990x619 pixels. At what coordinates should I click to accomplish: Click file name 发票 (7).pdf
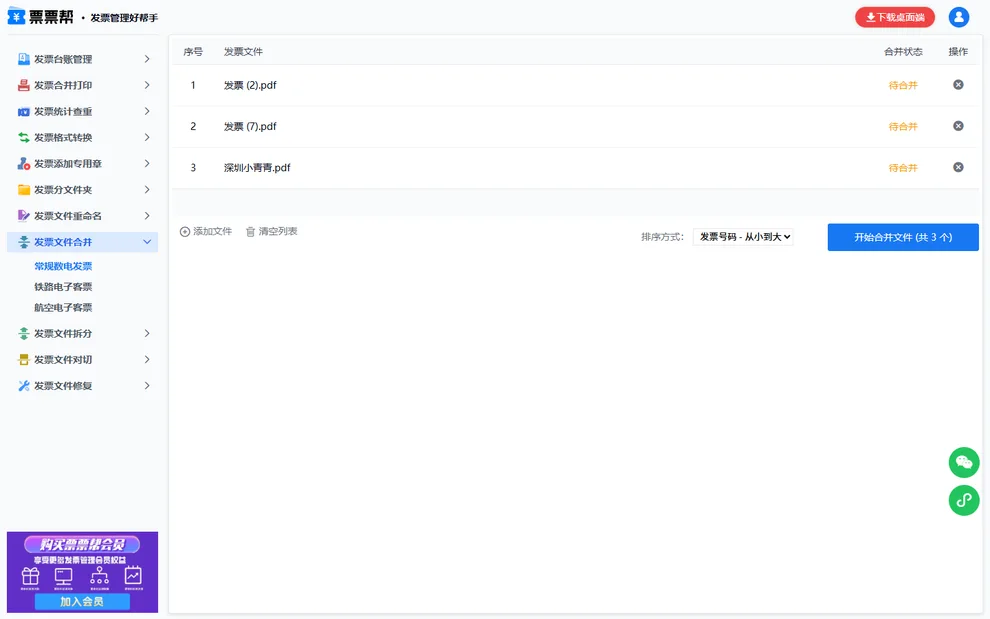click(x=250, y=126)
